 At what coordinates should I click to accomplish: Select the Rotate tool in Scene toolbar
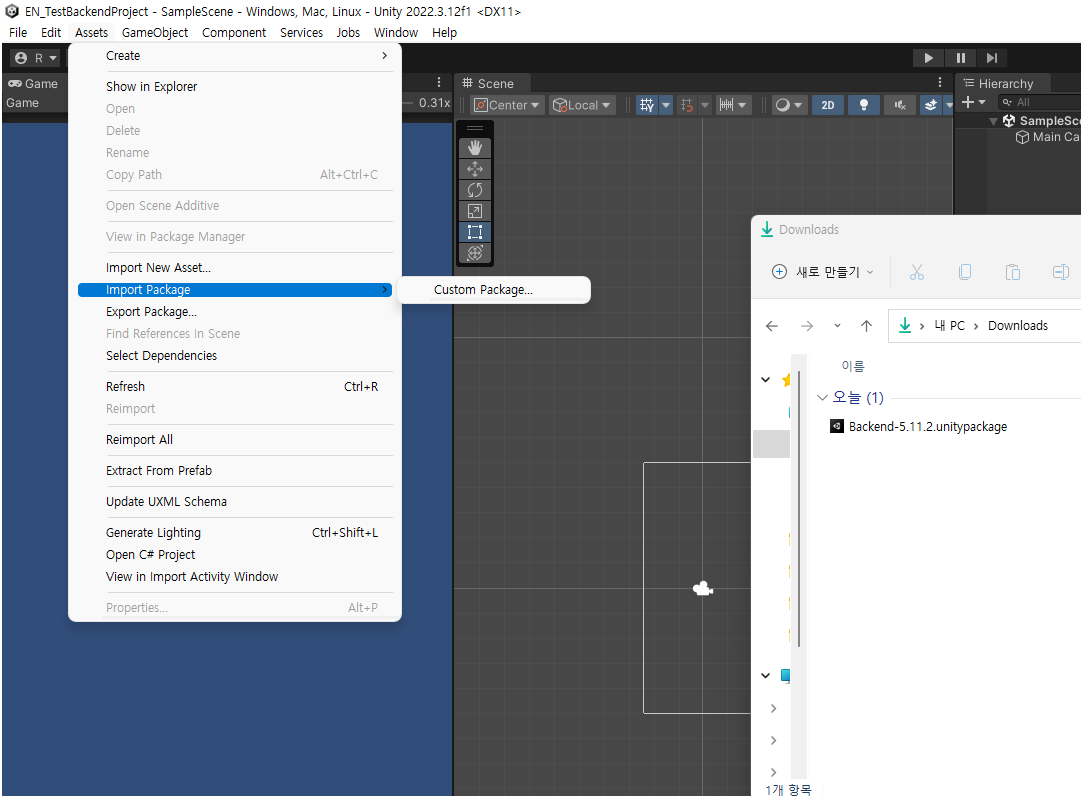[475, 190]
